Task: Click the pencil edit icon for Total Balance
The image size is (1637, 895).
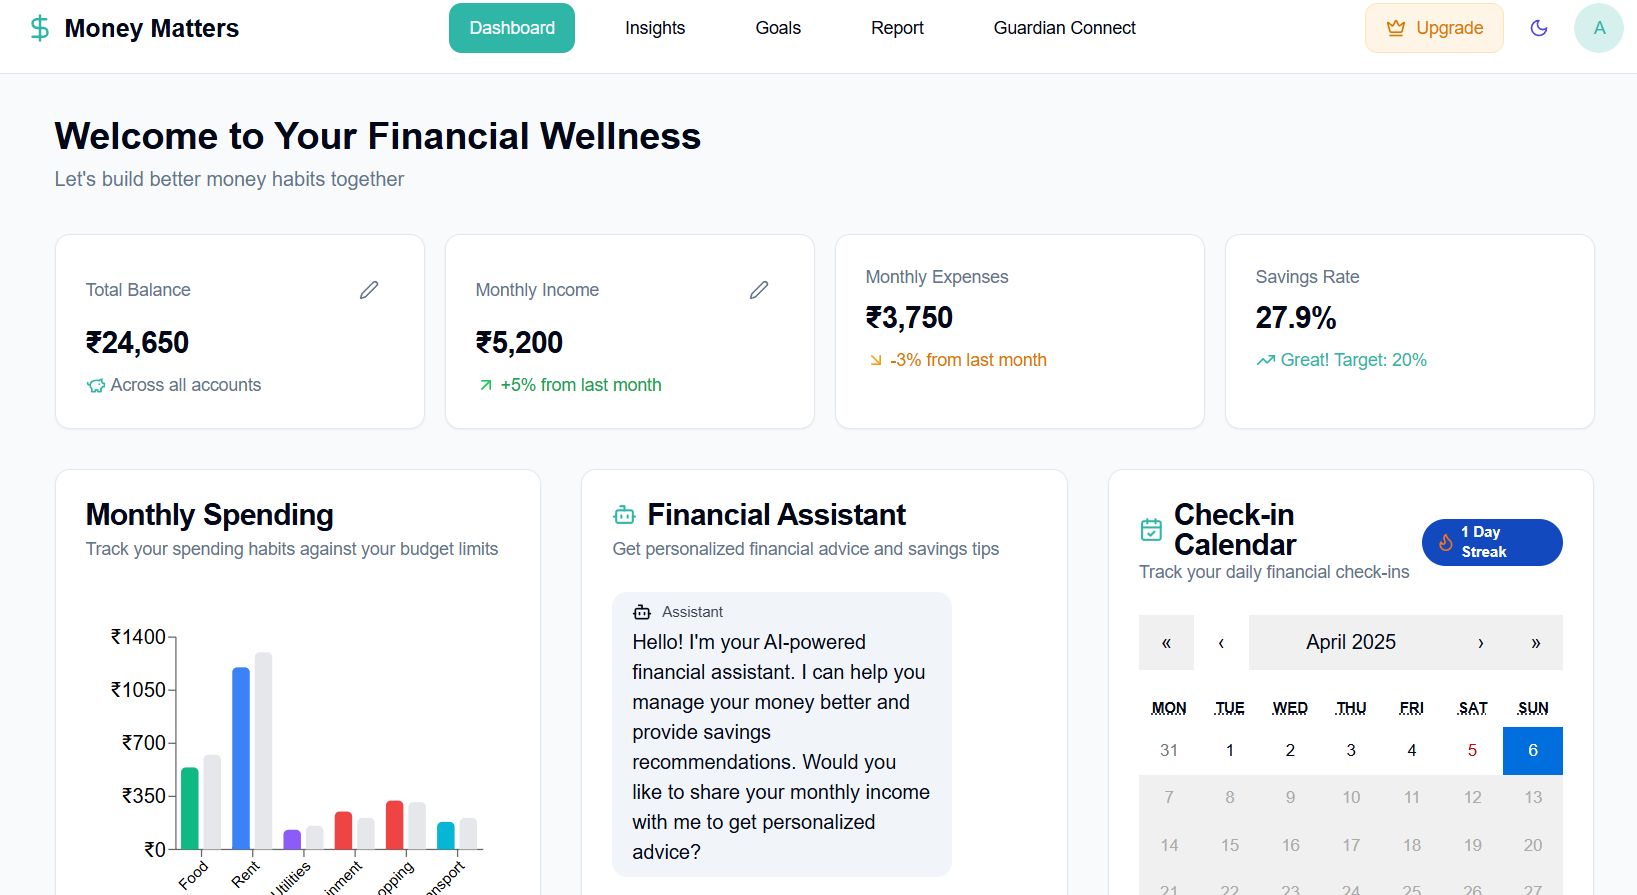Action: pos(369,290)
